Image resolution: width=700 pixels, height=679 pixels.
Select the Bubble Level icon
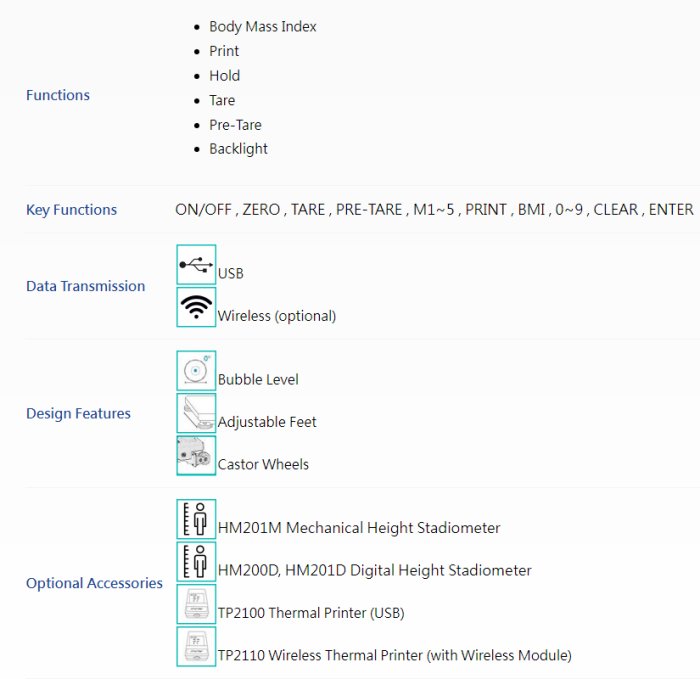coord(196,371)
